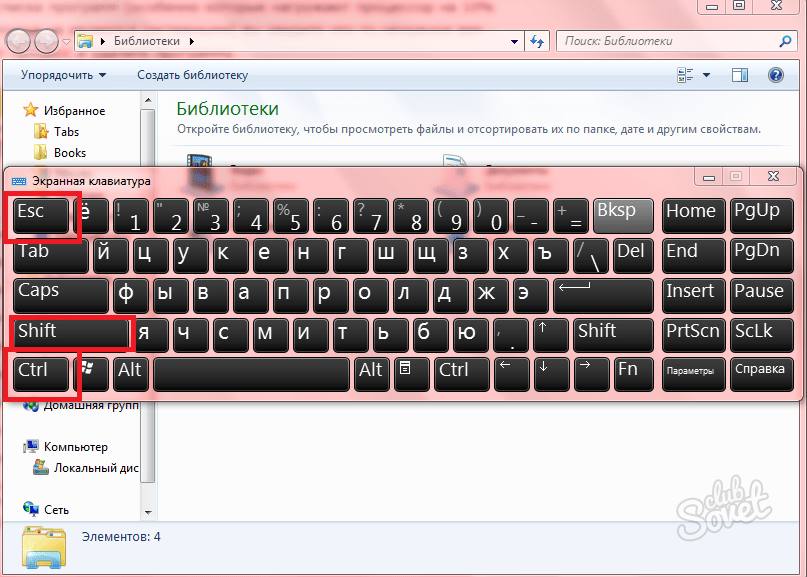
Task: Open address bar history dropdown
Action: [x=514, y=42]
